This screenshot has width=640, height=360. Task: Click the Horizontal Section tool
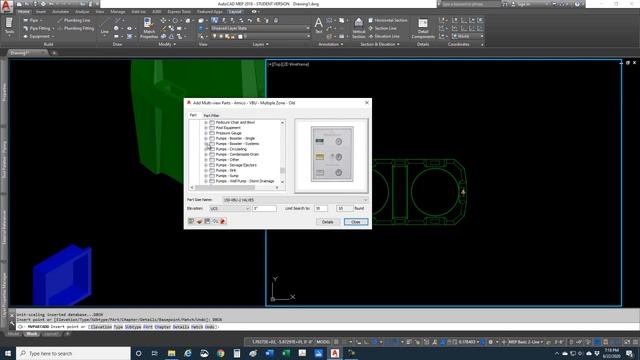coord(387,20)
